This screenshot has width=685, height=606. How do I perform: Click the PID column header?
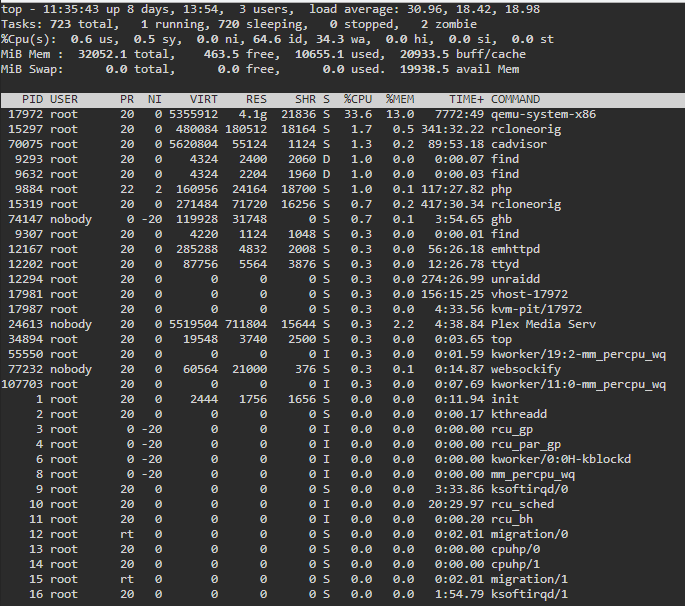pyautogui.click(x=33, y=100)
